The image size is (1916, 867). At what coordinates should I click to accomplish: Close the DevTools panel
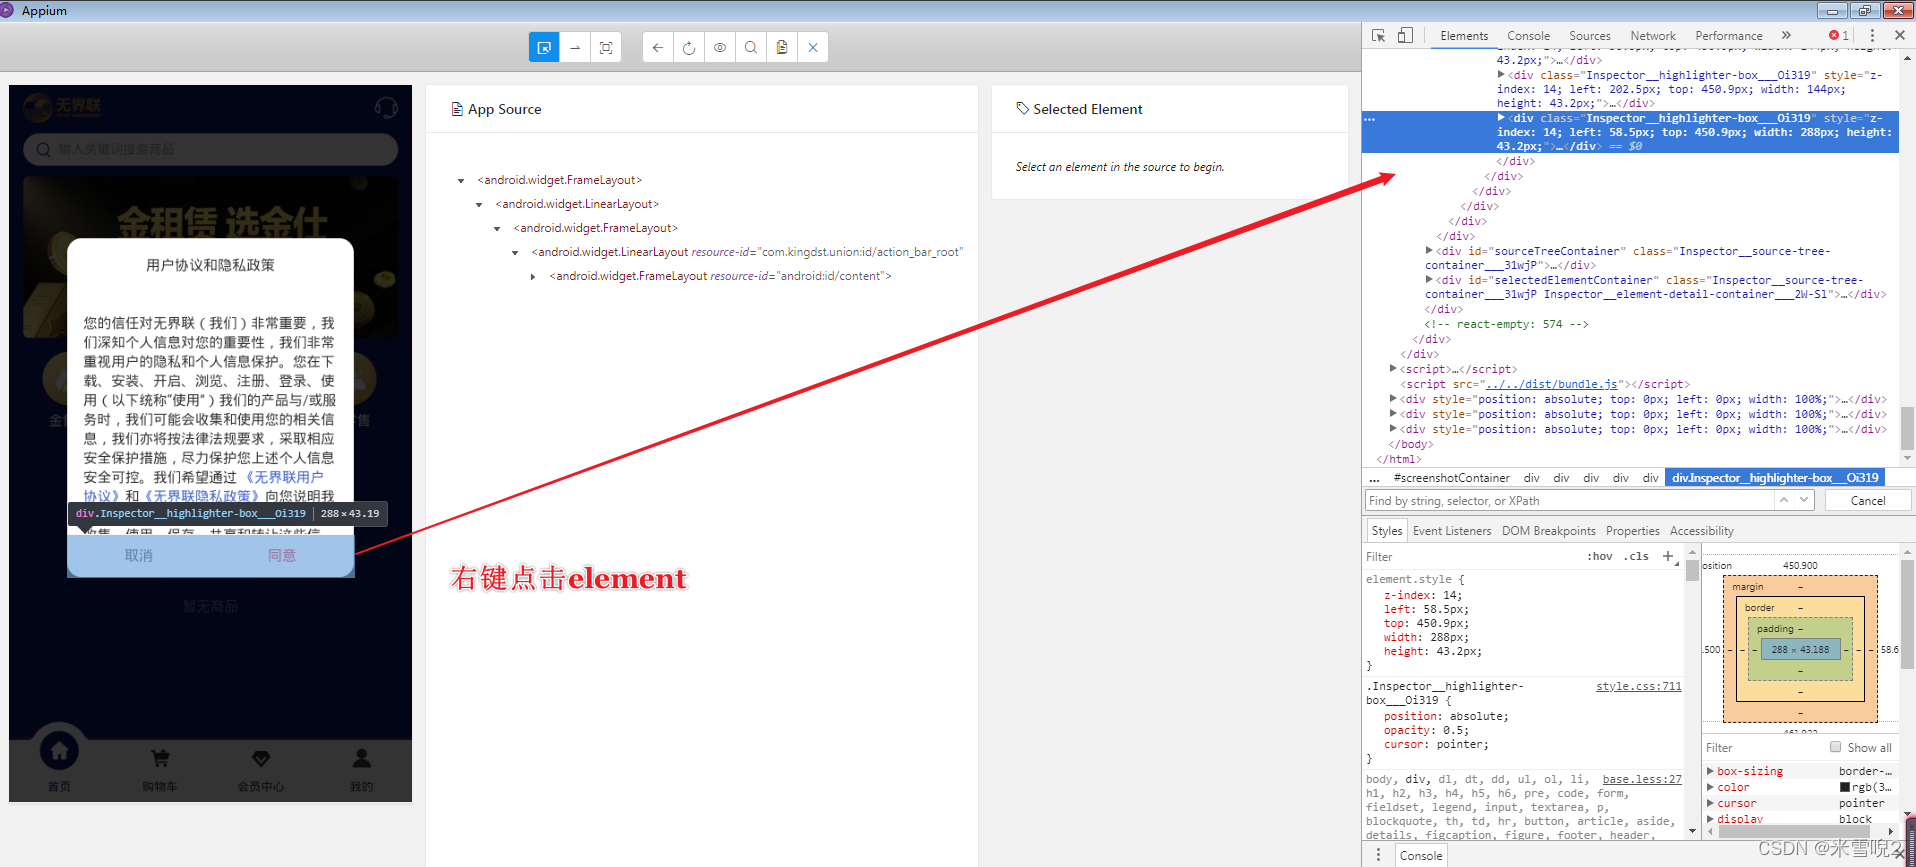(x=1899, y=35)
